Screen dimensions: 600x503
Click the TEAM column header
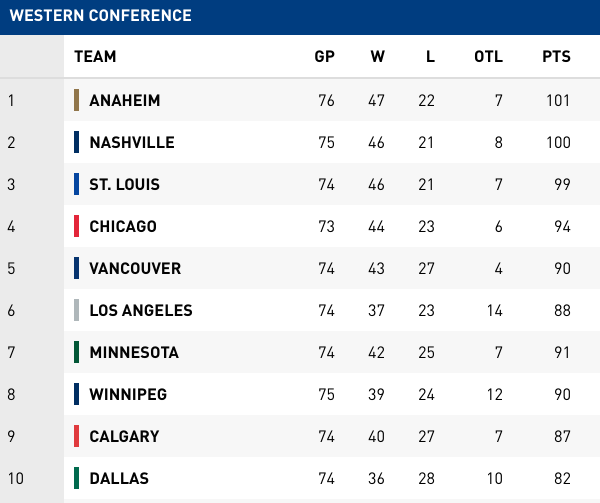click(x=95, y=56)
